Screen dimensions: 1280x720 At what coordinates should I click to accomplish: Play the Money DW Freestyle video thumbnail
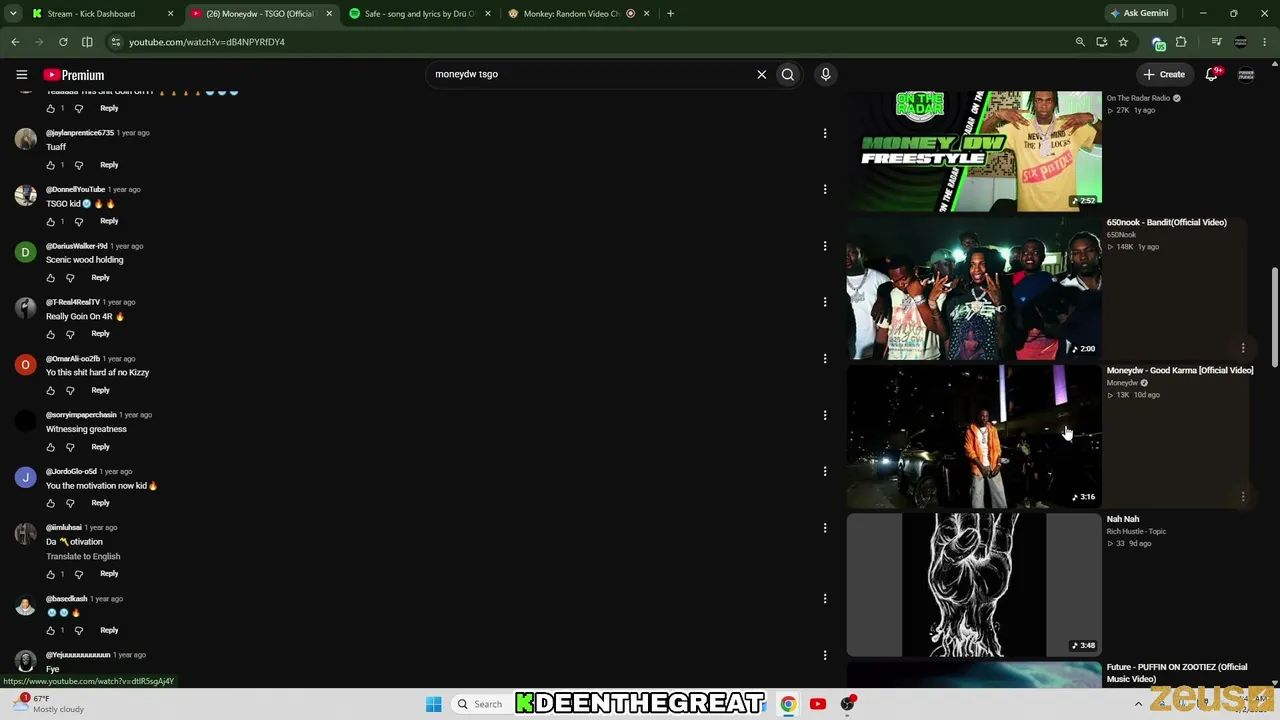974,150
